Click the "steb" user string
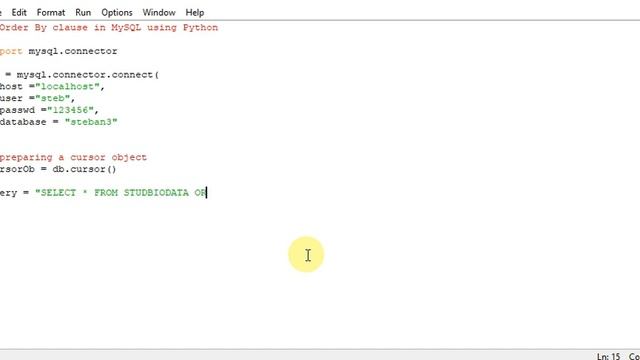 (52, 99)
